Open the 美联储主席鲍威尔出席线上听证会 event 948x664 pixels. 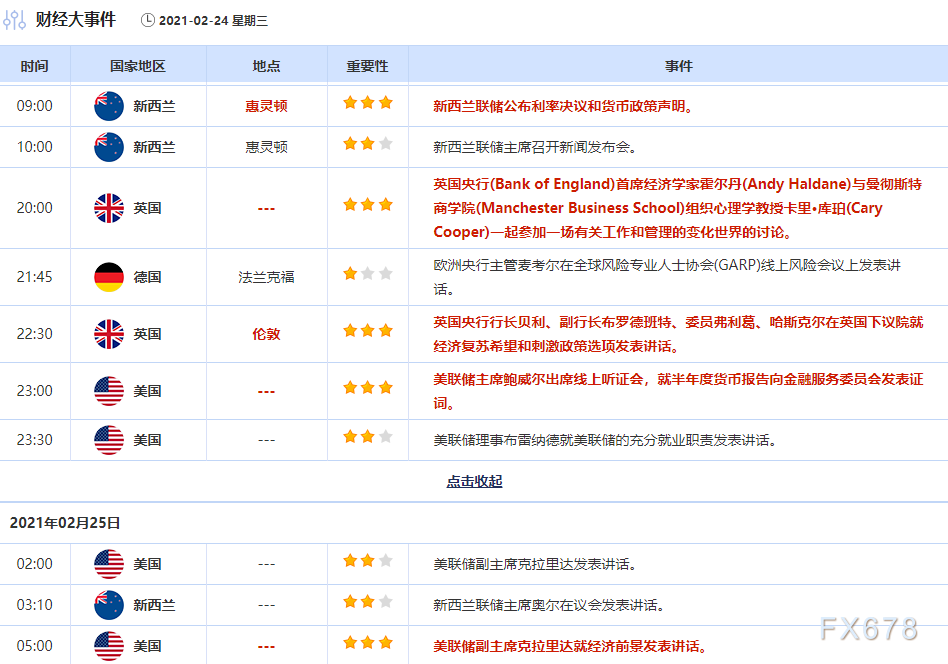click(x=677, y=391)
